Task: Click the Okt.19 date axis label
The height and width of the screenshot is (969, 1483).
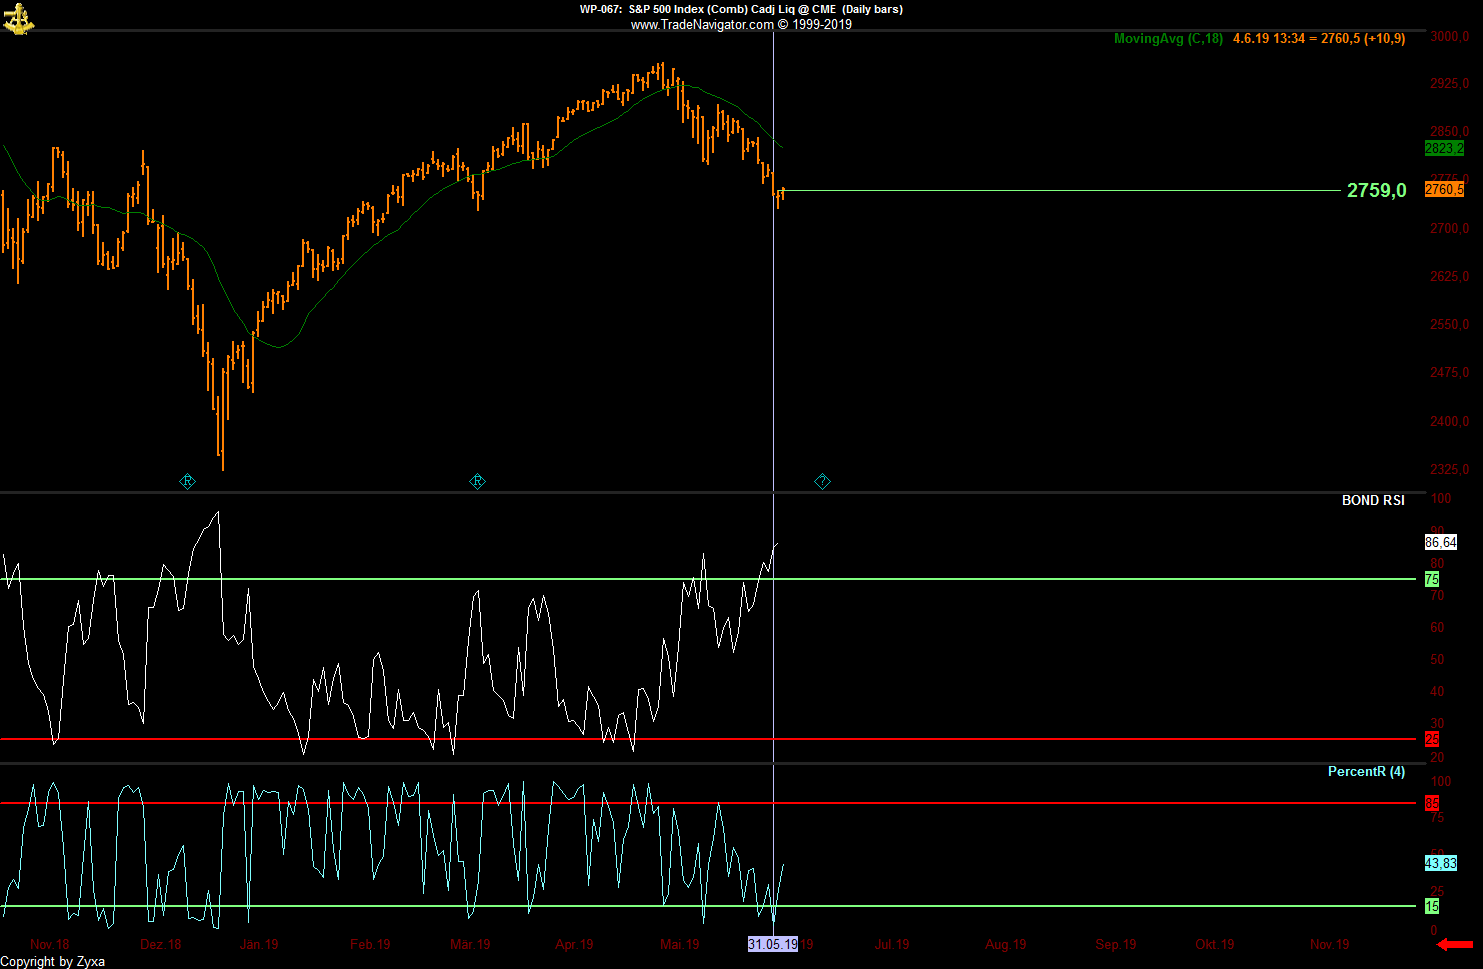Action: tap(1215, 944)
